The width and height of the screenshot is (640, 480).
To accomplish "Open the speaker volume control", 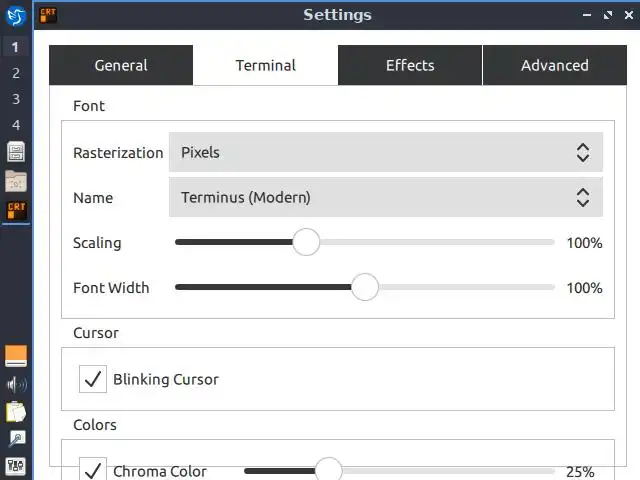I will click(x=15, y=384).
